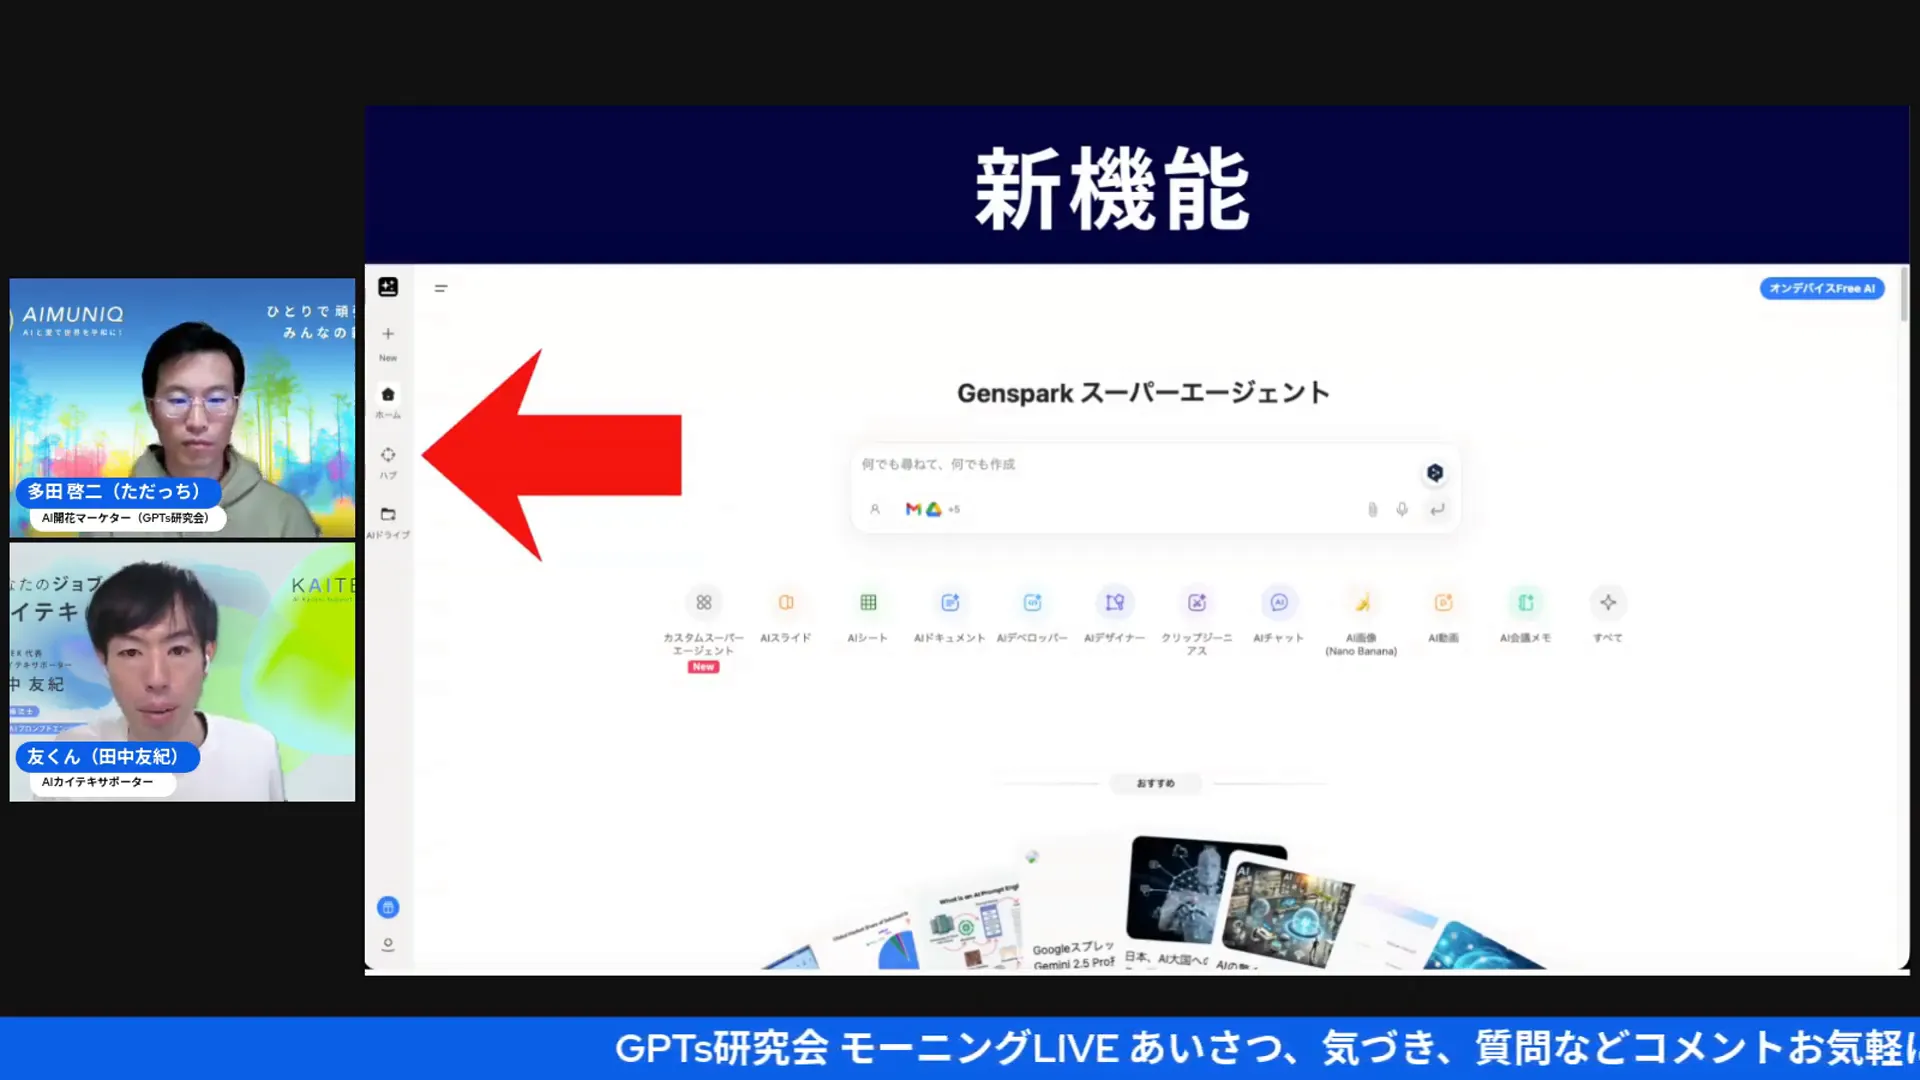This screenshot has width=1920, height=1080.
Task: Open AI画像 (Nano Banana)
Action: [1361, 614]
